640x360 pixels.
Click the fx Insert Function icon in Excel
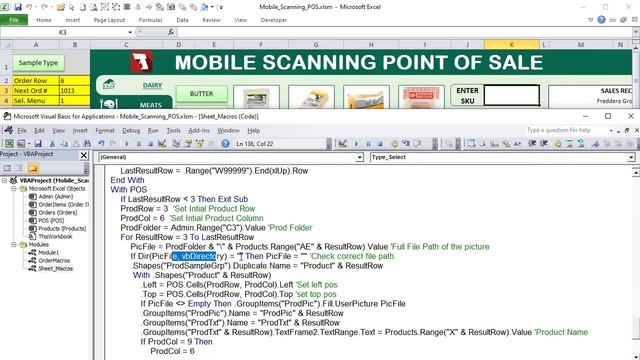click(x=171, y=32)
